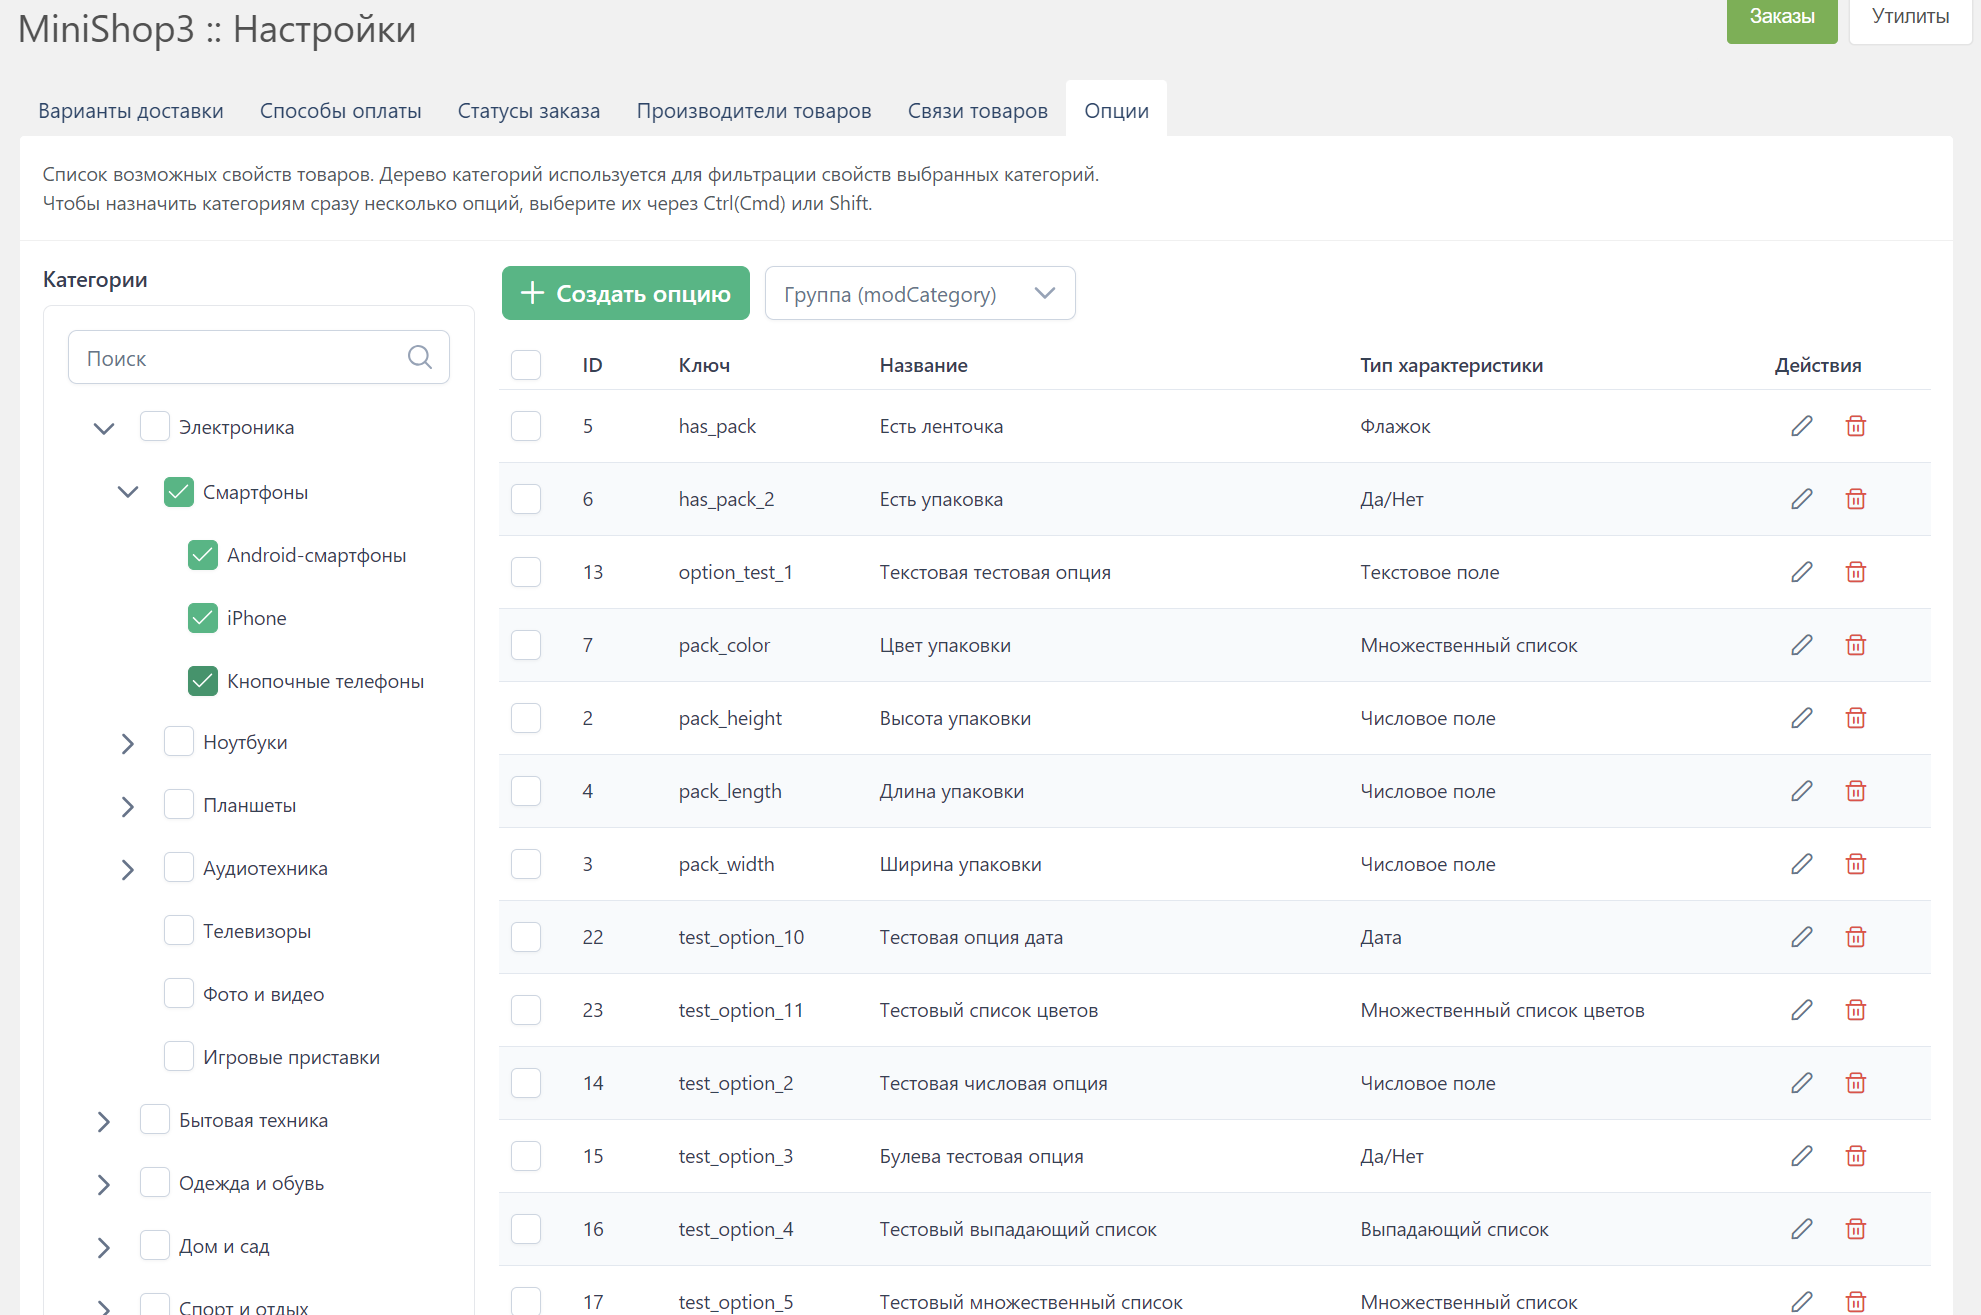This screenshot has height=1315, width=1981.
Task: Uncheck the iPhone category checkbox
Action: click(203, 618)
